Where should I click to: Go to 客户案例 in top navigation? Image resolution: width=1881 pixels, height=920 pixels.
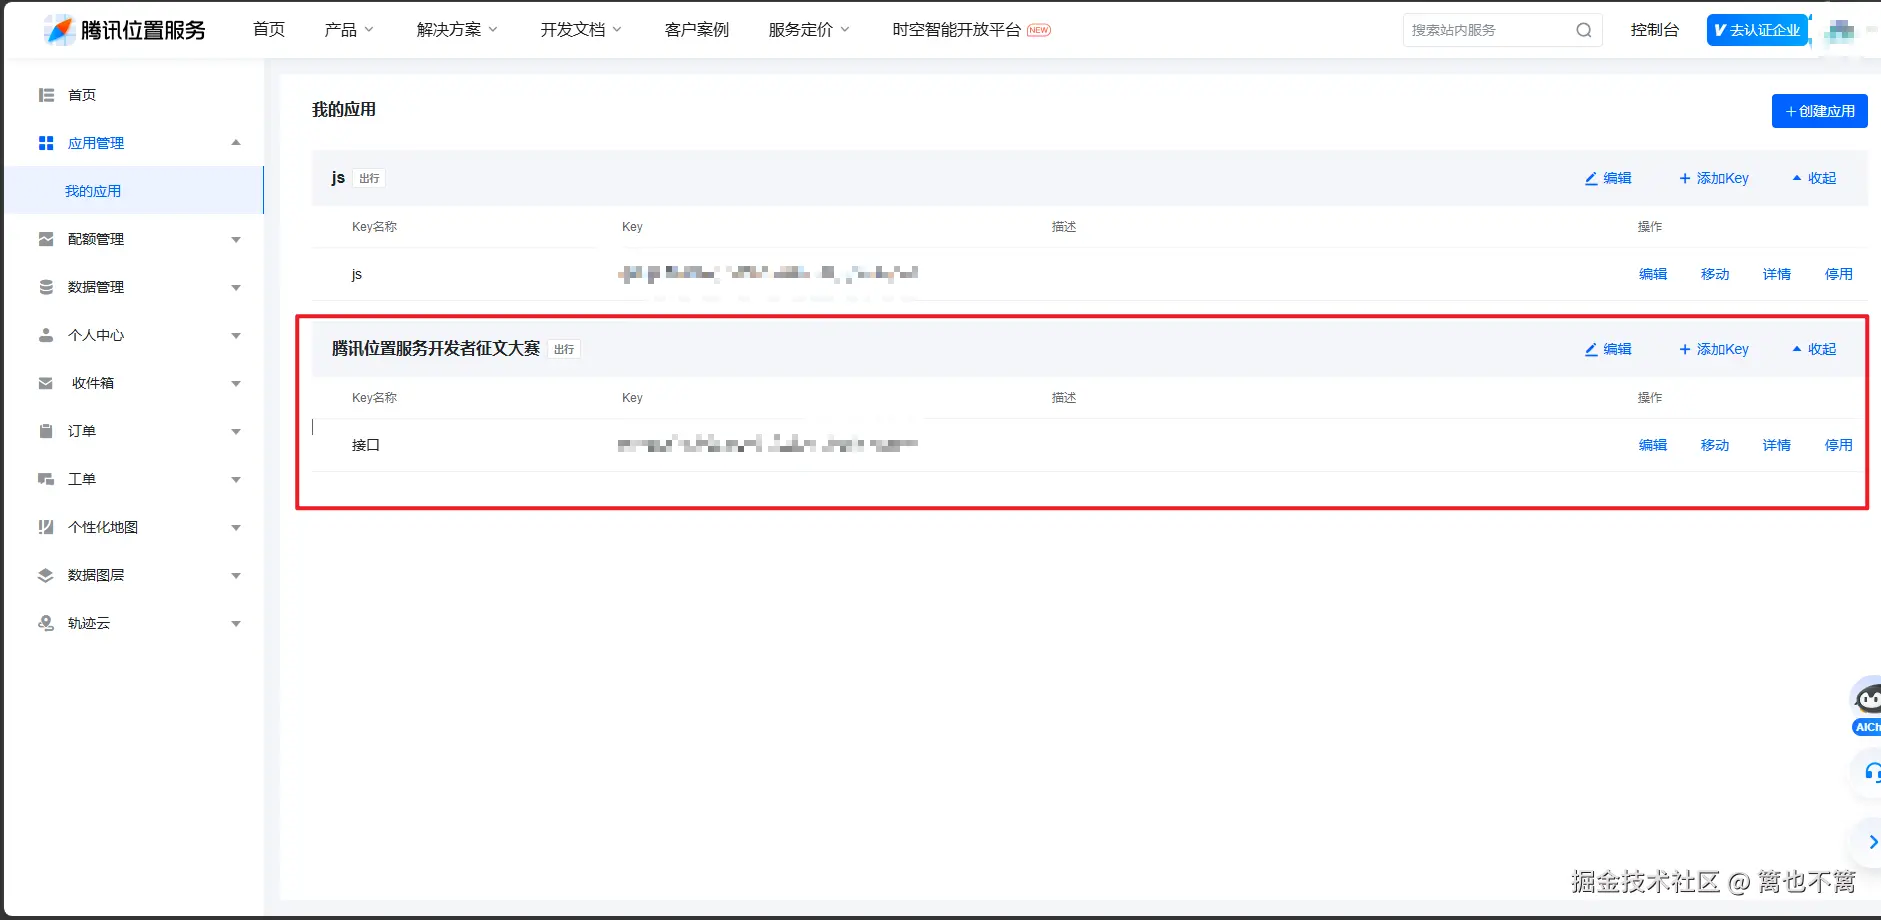click(x=697, y=30)
